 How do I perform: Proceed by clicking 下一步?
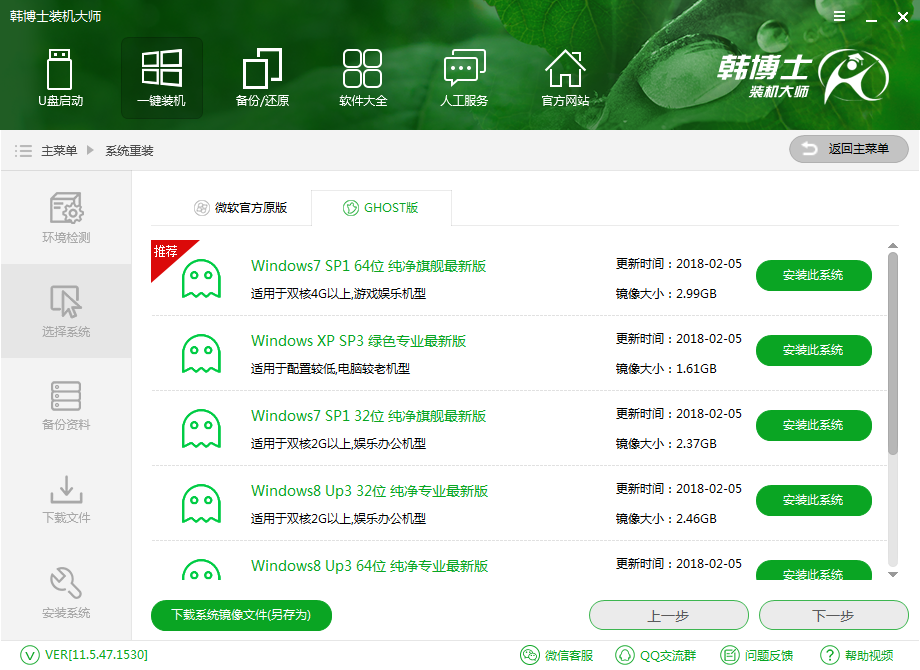pyautogui.click(x=834, y=615)
